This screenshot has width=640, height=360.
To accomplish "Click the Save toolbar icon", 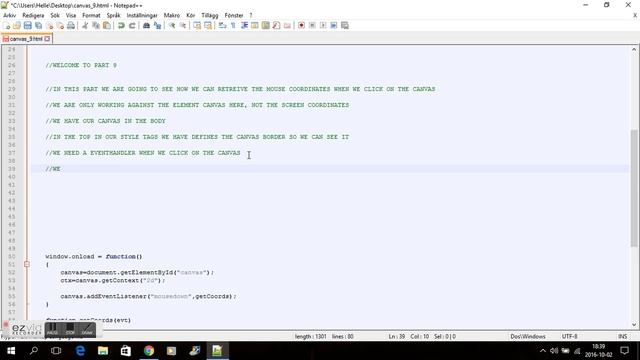I will click(27, 25).
